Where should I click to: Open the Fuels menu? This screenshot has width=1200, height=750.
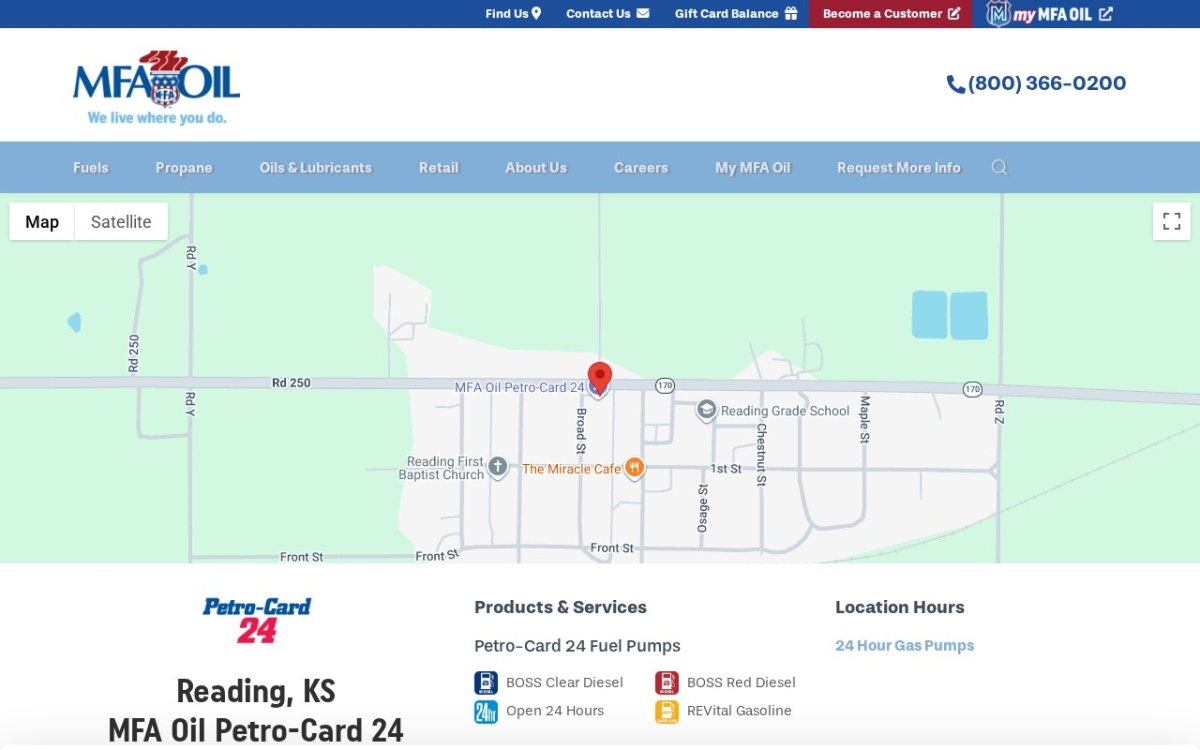[91, 167]
